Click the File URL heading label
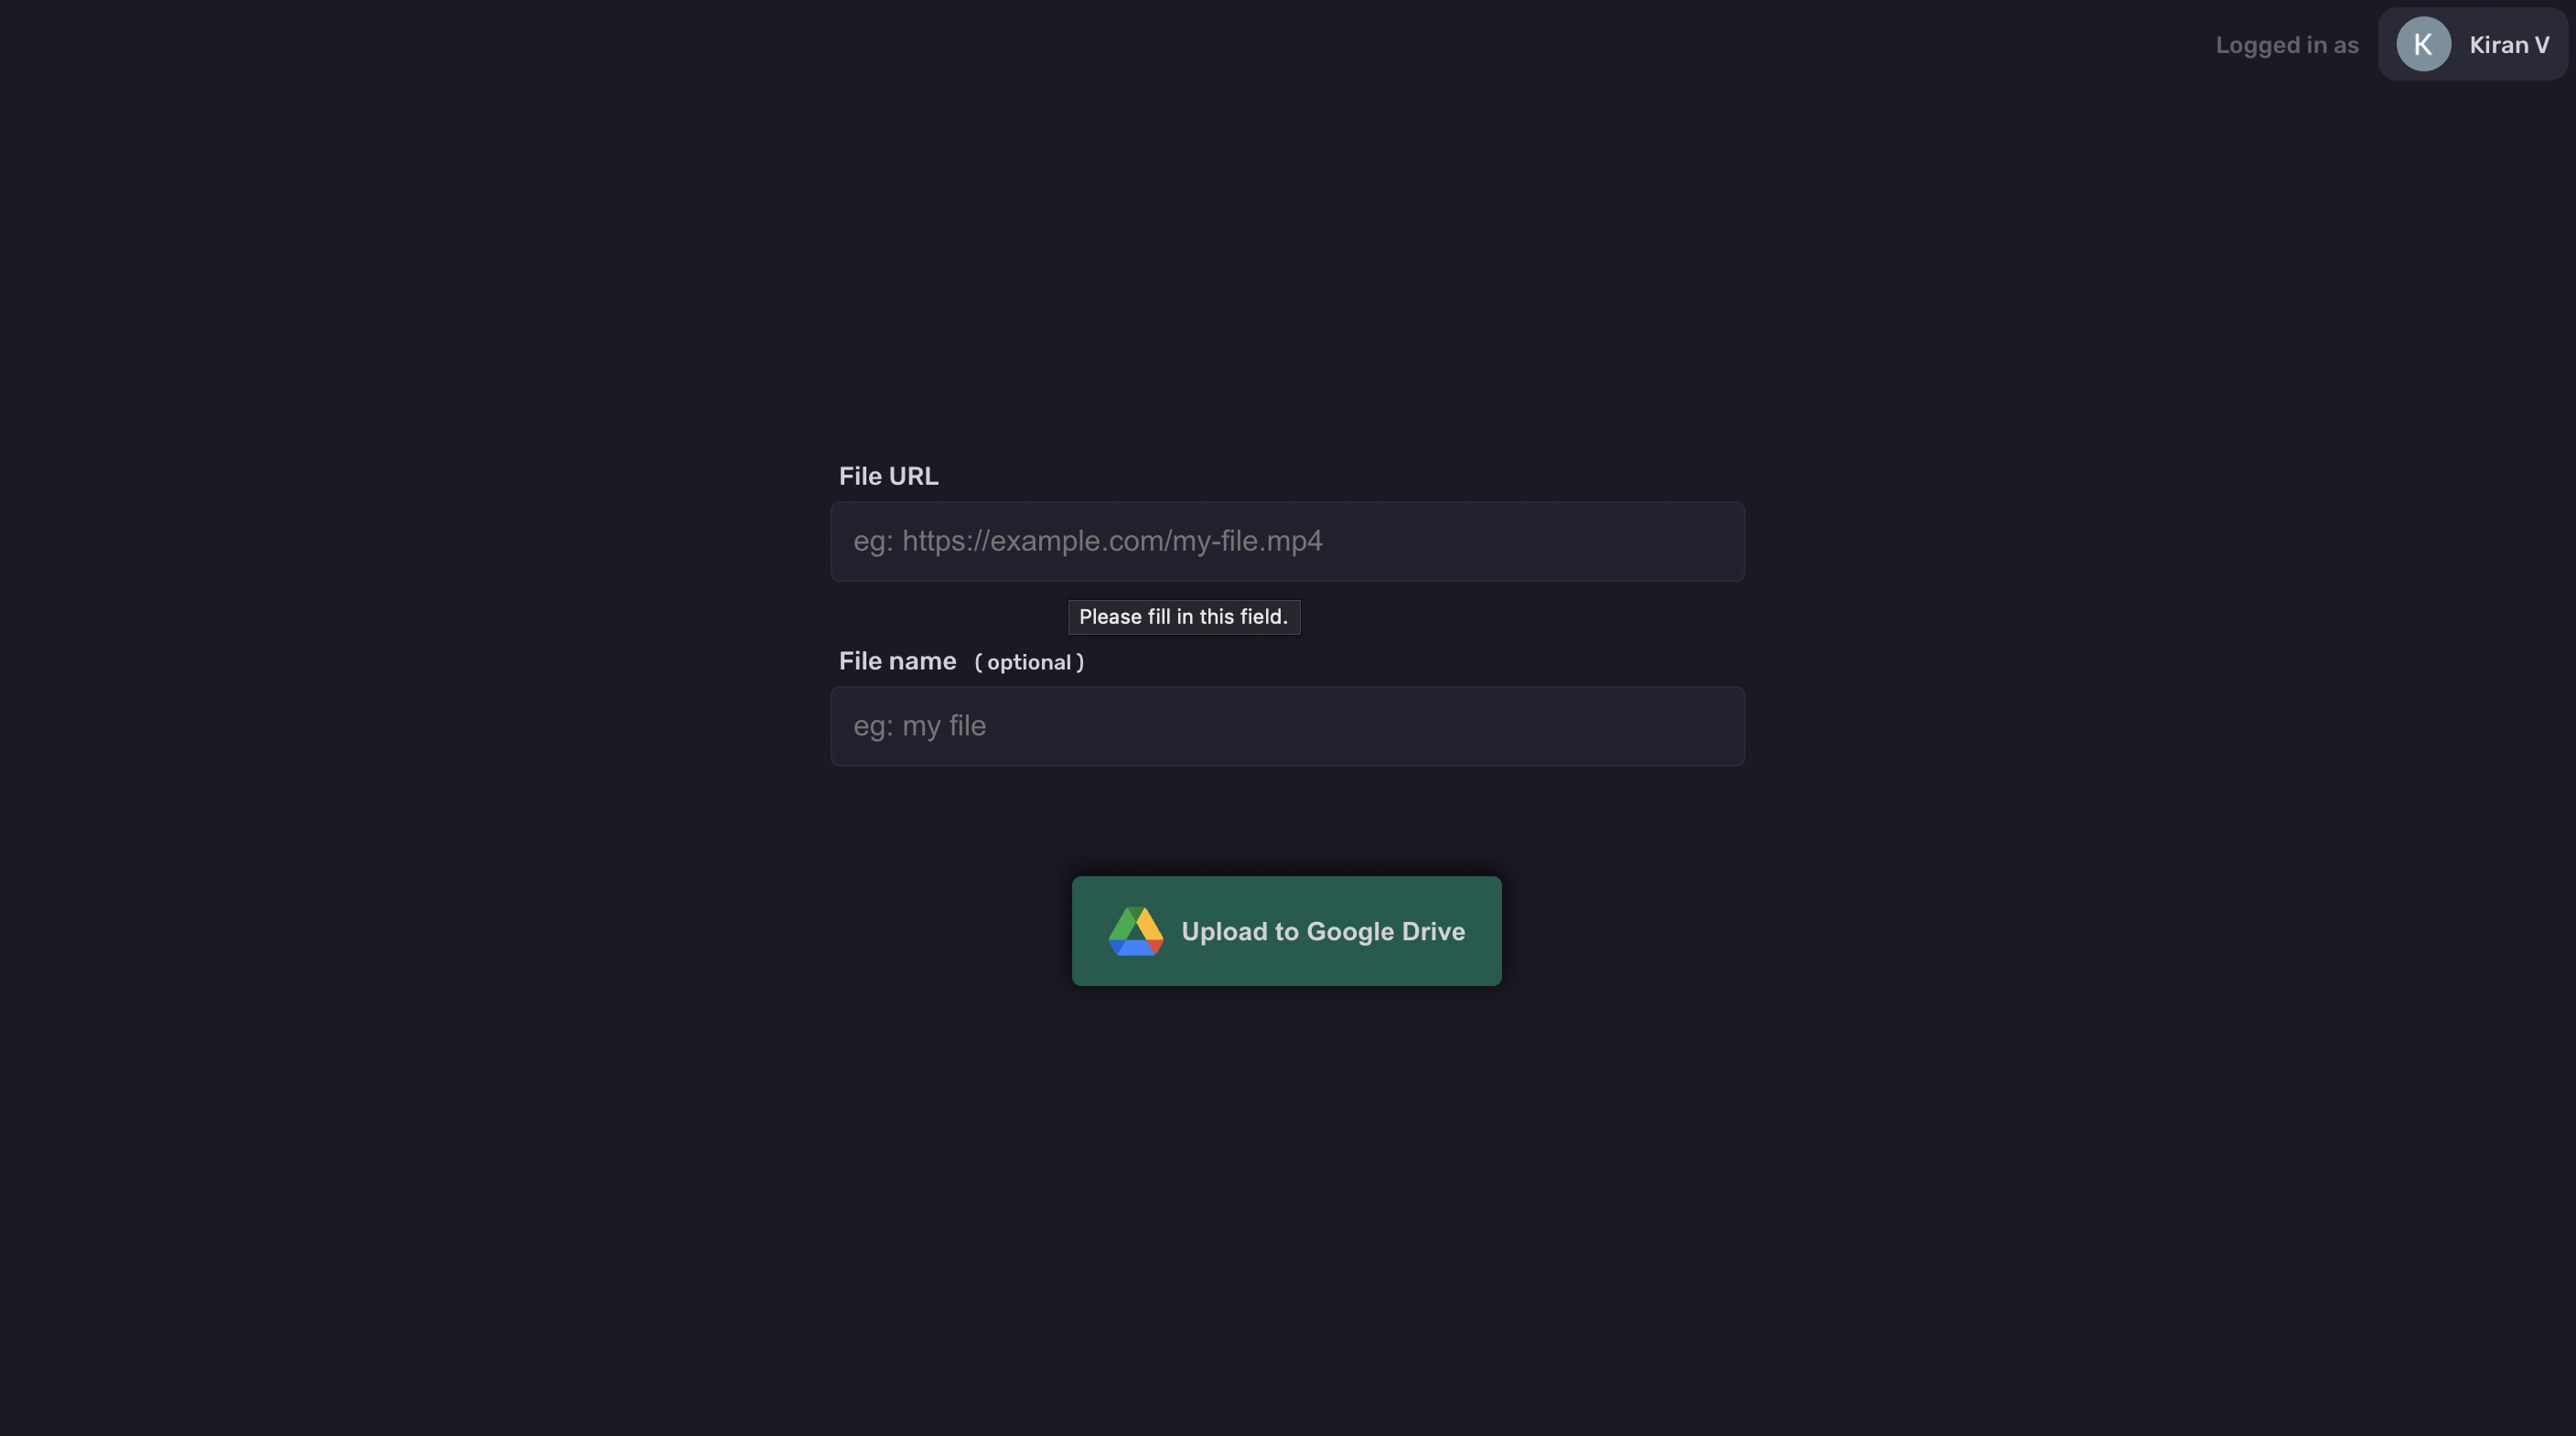The image size is (2576, 1436). tap(888, 475)
